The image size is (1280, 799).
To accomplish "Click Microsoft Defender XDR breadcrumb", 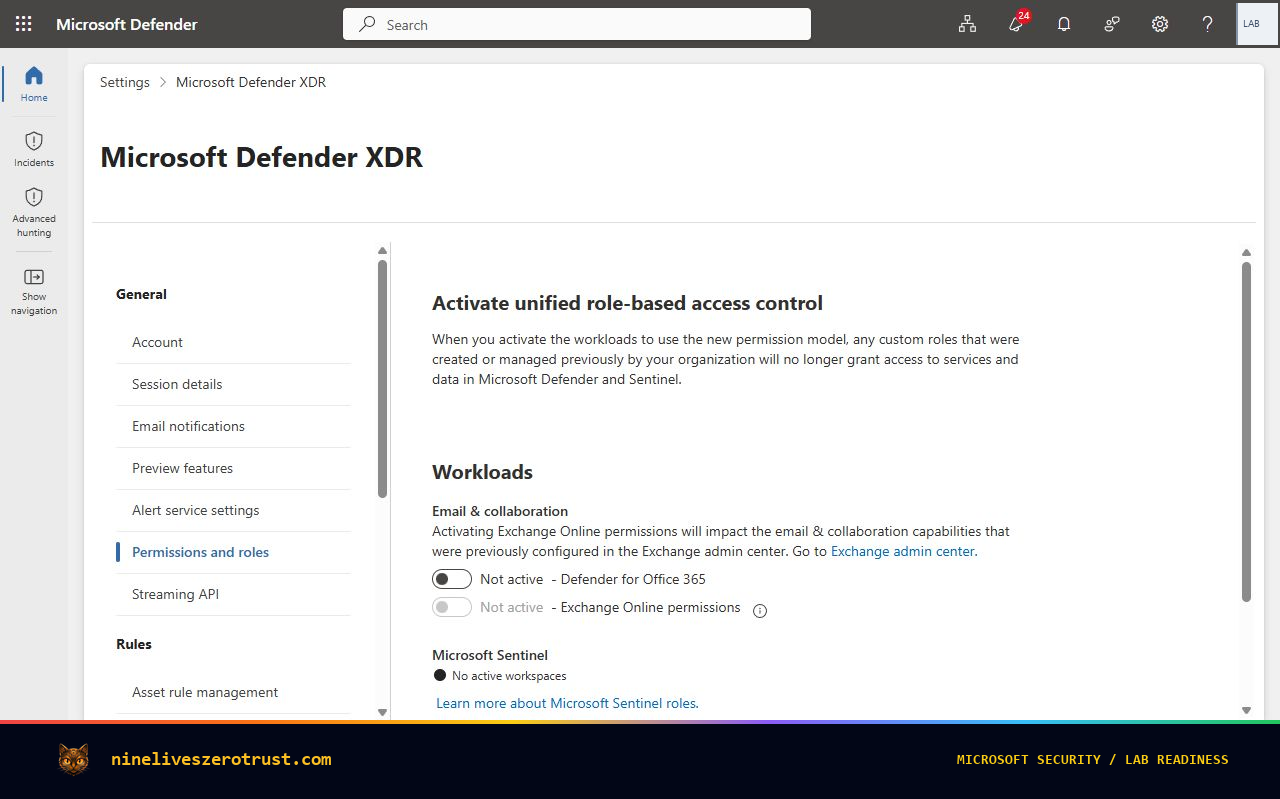I will pyautogui.click(x=251, y=82).
